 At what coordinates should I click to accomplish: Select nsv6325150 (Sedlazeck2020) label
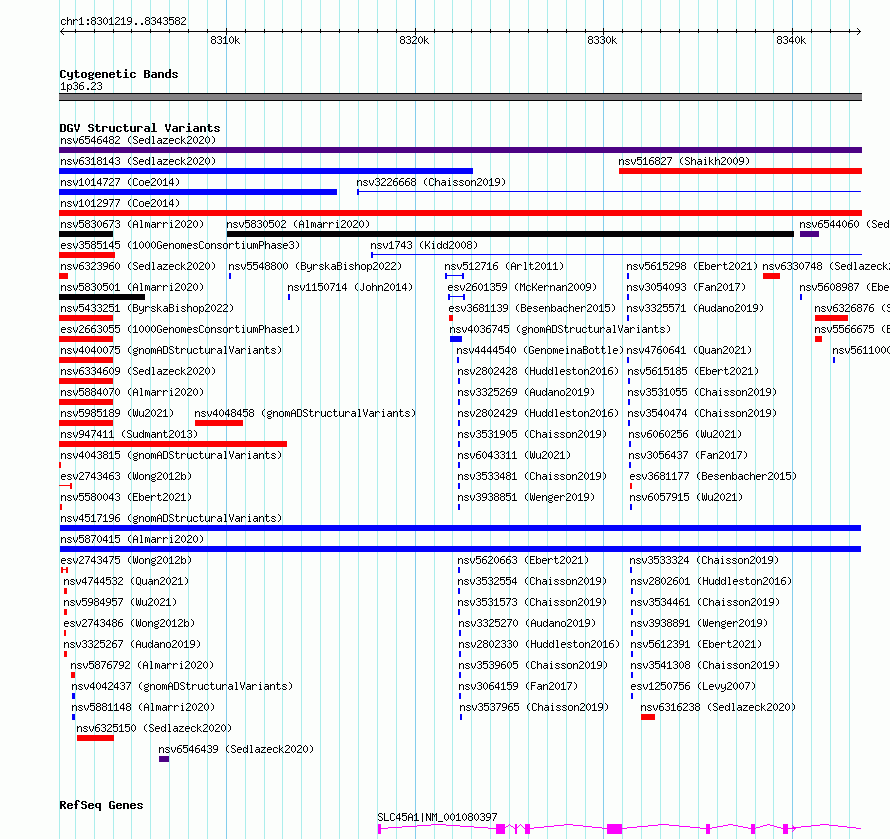154,728
